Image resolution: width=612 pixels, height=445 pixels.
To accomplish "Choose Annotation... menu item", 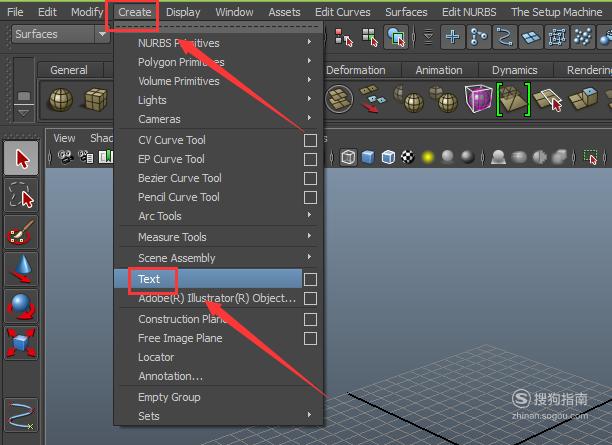I will click(x=170, y=376).
